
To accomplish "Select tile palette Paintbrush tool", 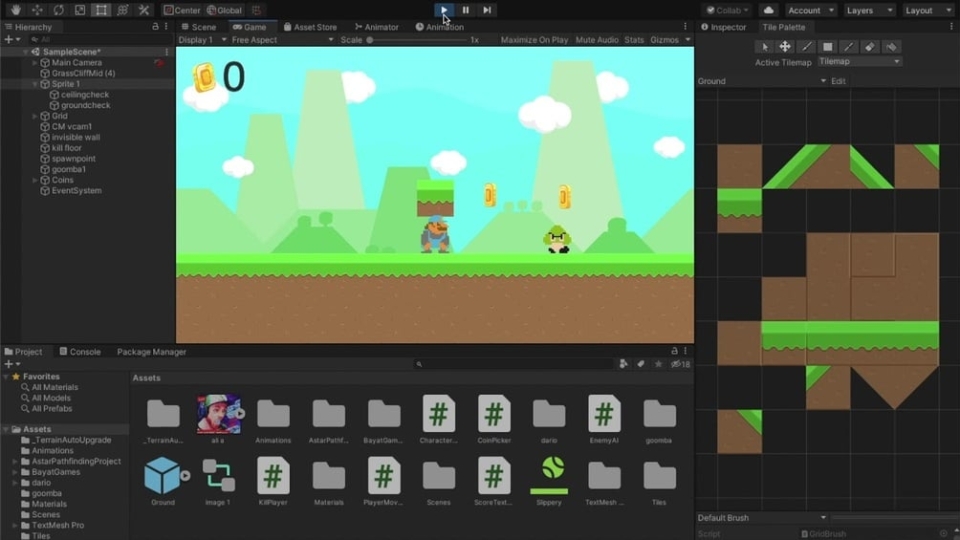I will tap(806, 47).
